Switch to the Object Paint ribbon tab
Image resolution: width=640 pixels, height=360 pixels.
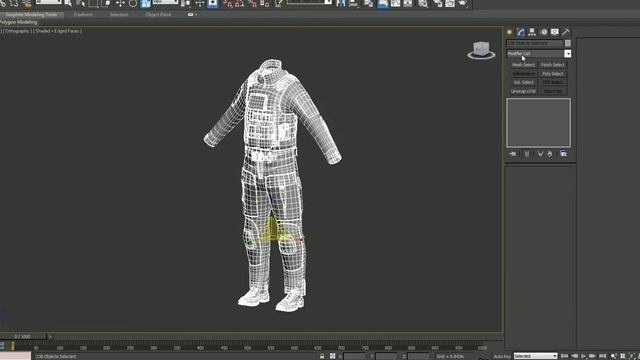coord(158,14)
